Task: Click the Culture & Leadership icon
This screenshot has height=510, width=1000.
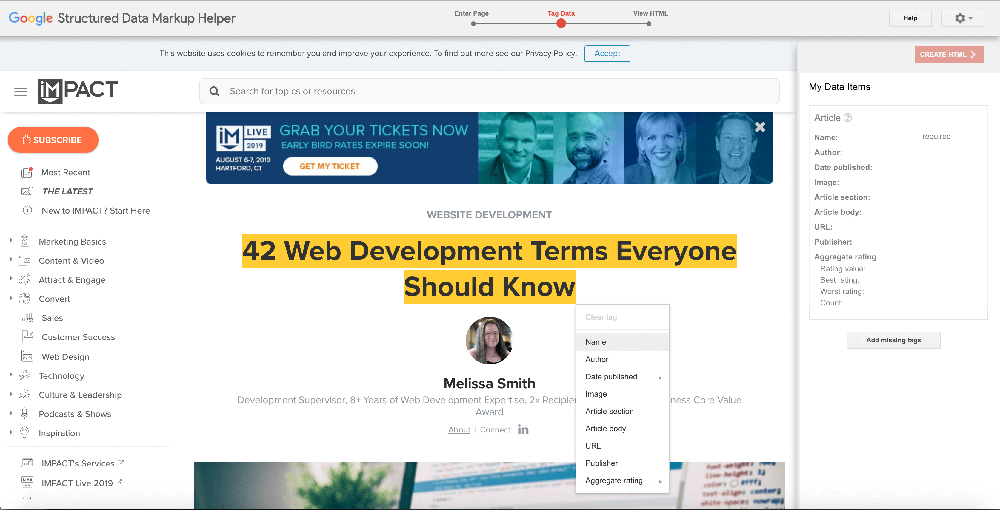Action: (x=25, y=395)
